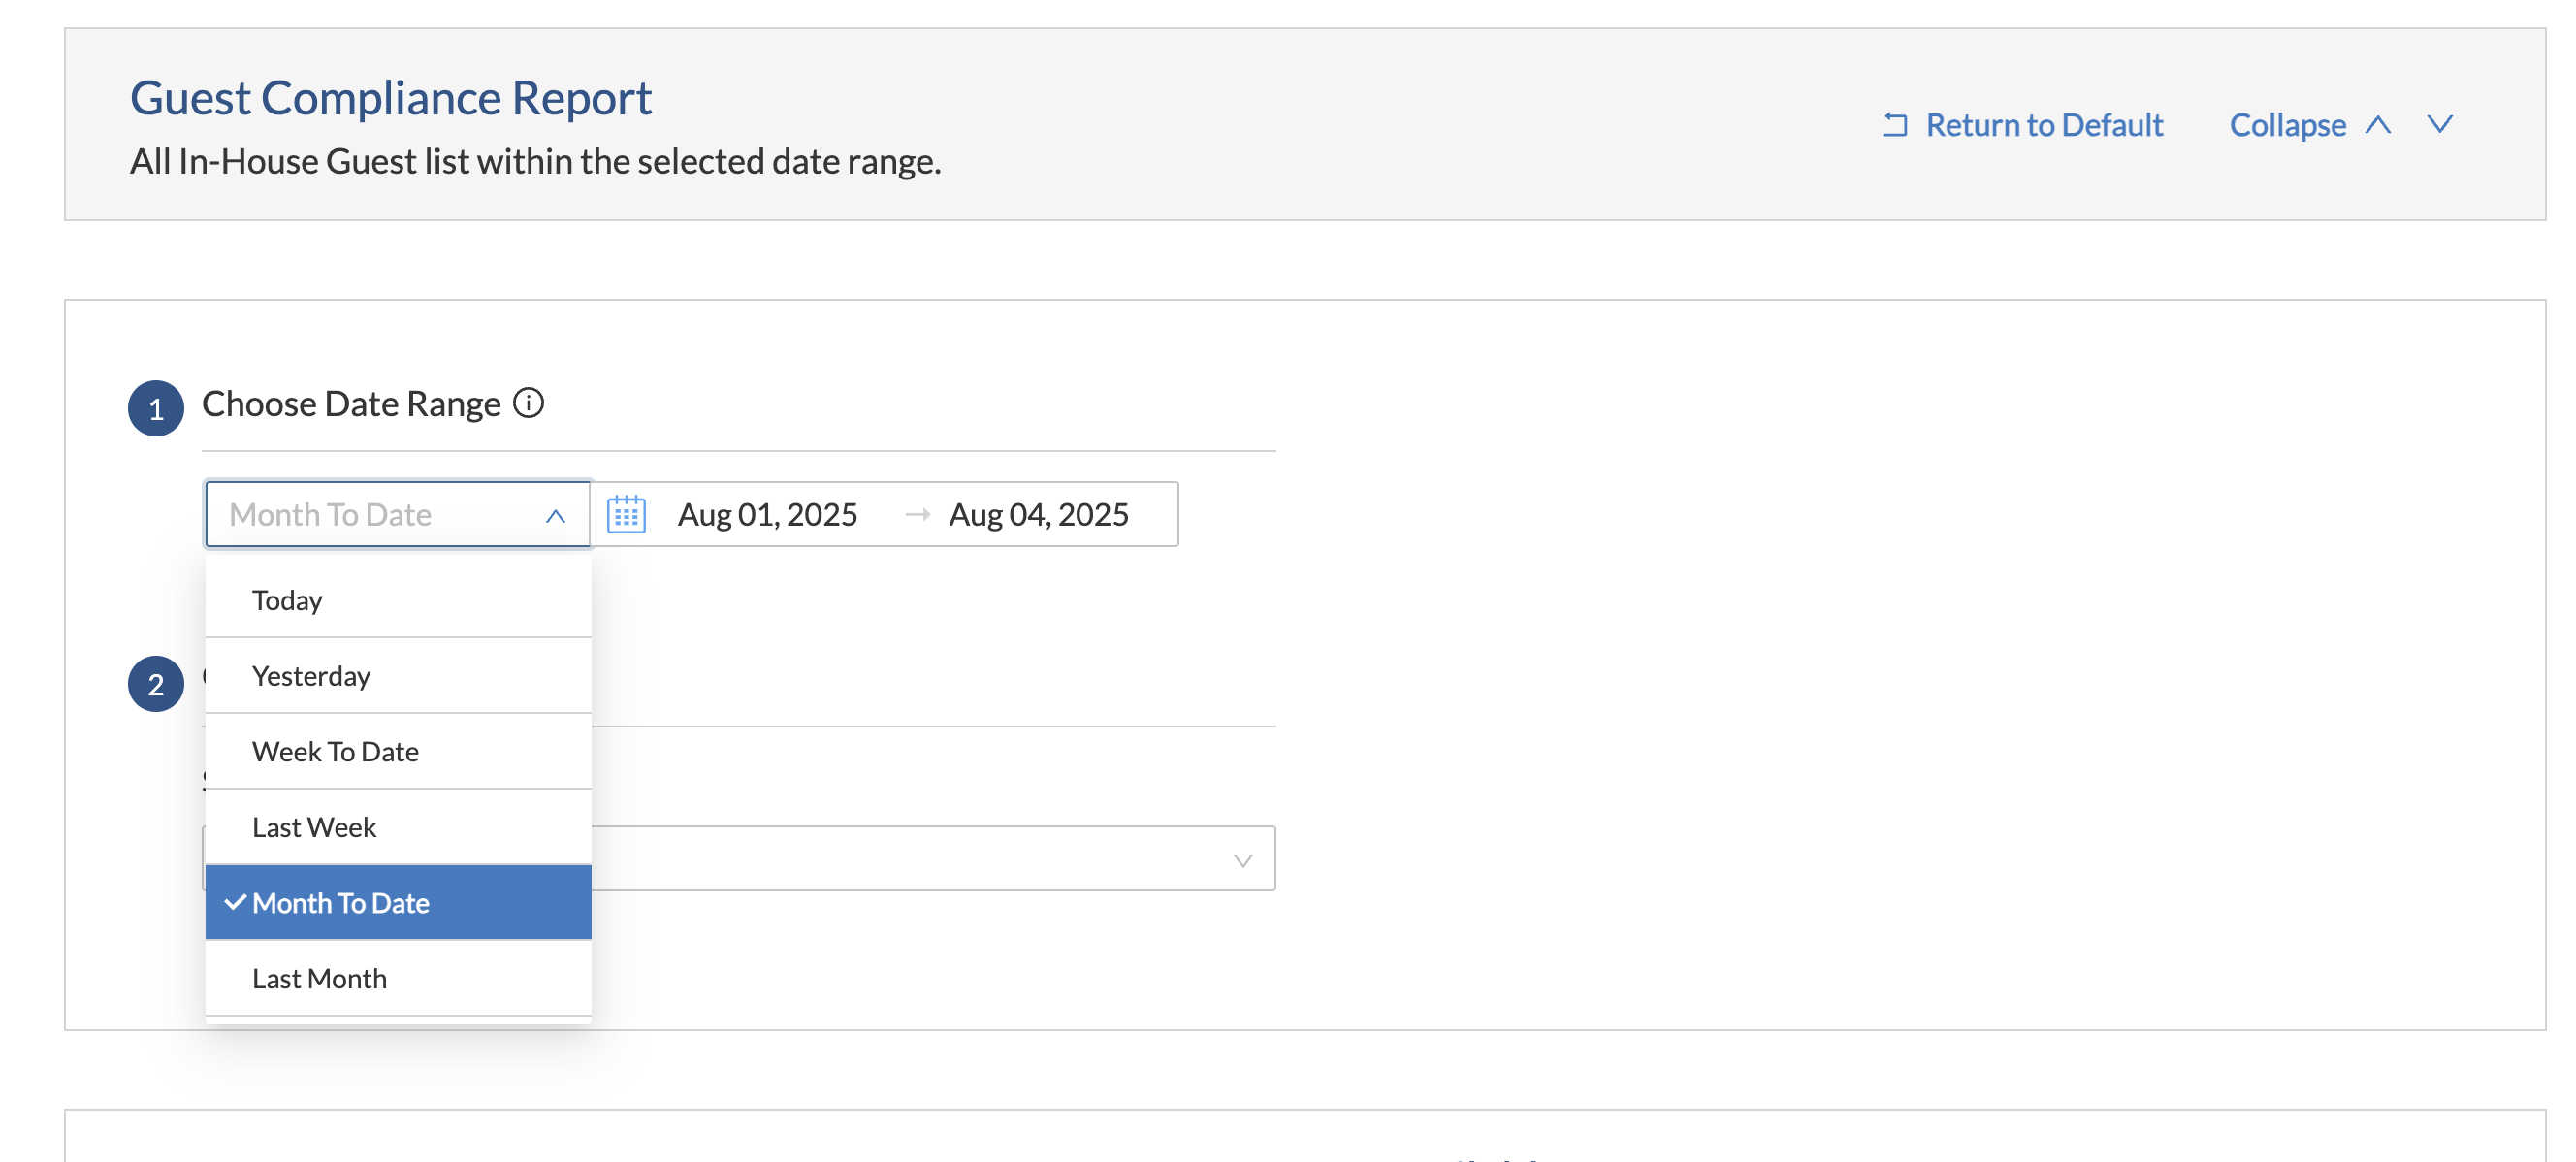Click the up chevron next to Collapse

(2377, 125)
